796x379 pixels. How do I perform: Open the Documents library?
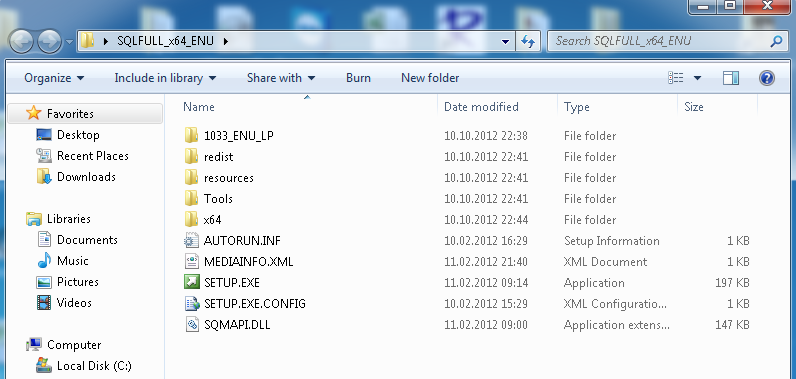(87, 239)
